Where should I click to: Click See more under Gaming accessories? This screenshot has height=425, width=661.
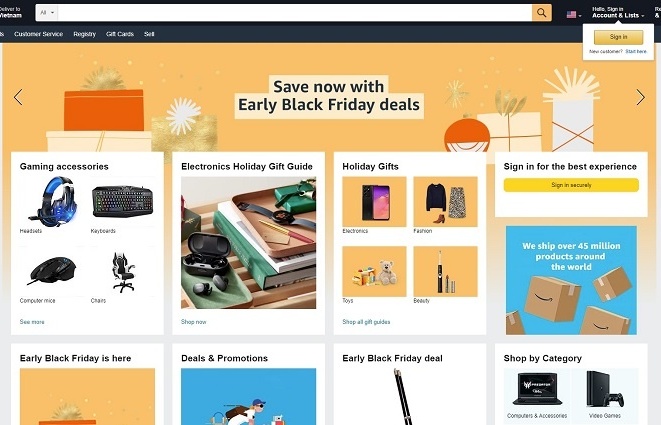[x=32, y=322]
